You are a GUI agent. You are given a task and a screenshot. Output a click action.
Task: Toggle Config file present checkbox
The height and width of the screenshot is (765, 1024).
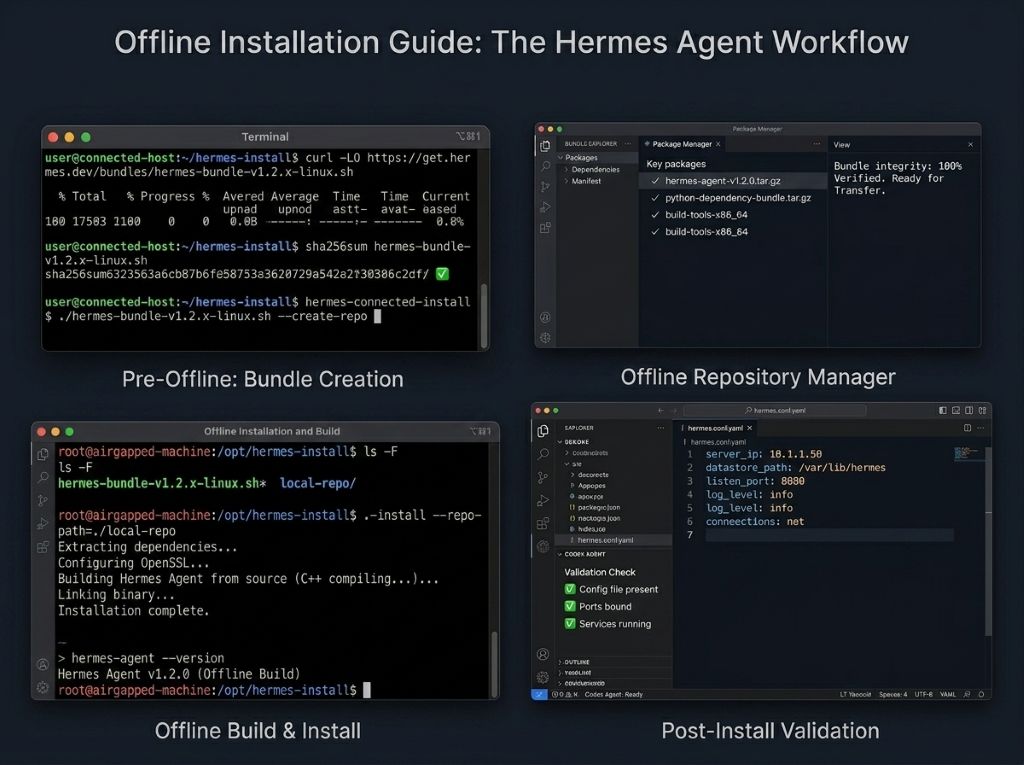pos(569,589)
